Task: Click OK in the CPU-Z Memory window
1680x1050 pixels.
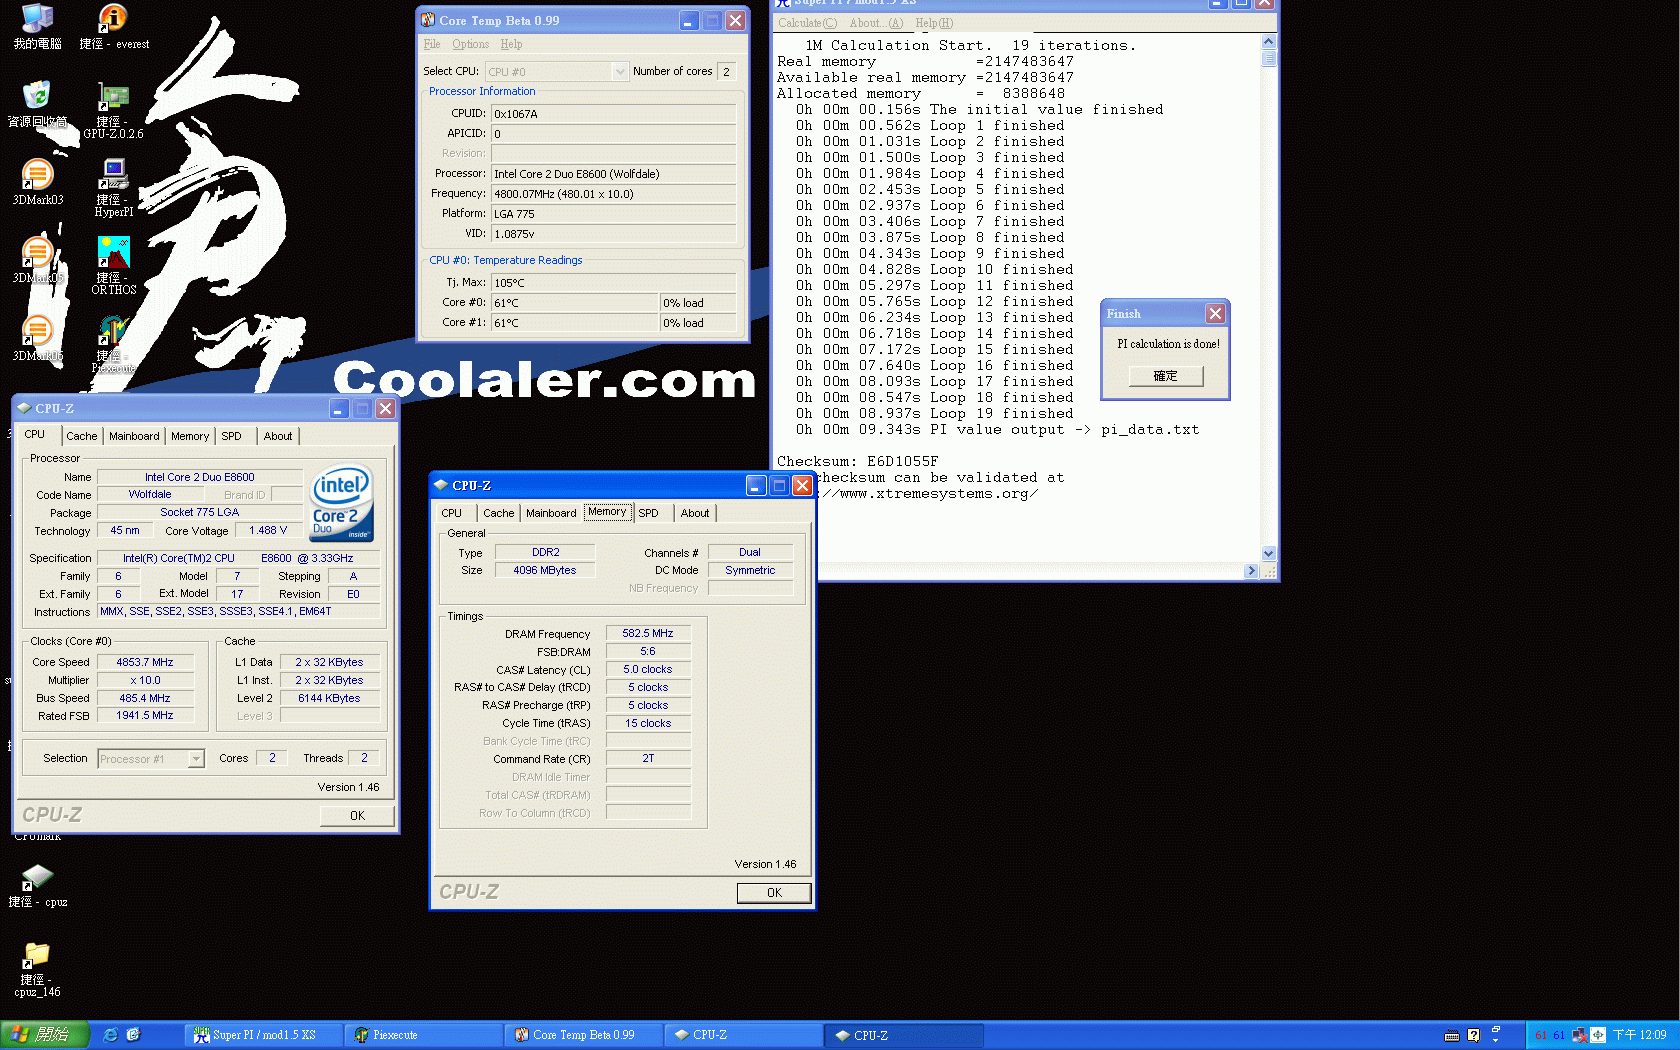Action: [x=774, y=892]
